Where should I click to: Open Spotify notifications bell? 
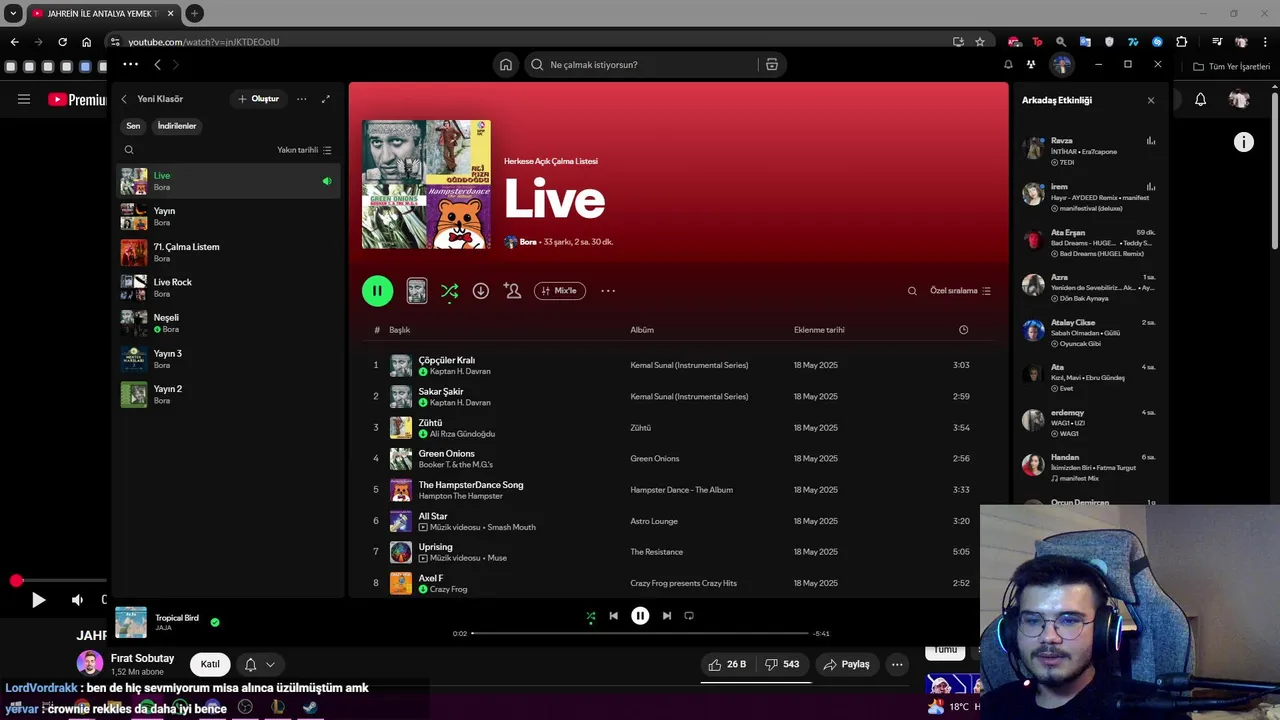1008,65
